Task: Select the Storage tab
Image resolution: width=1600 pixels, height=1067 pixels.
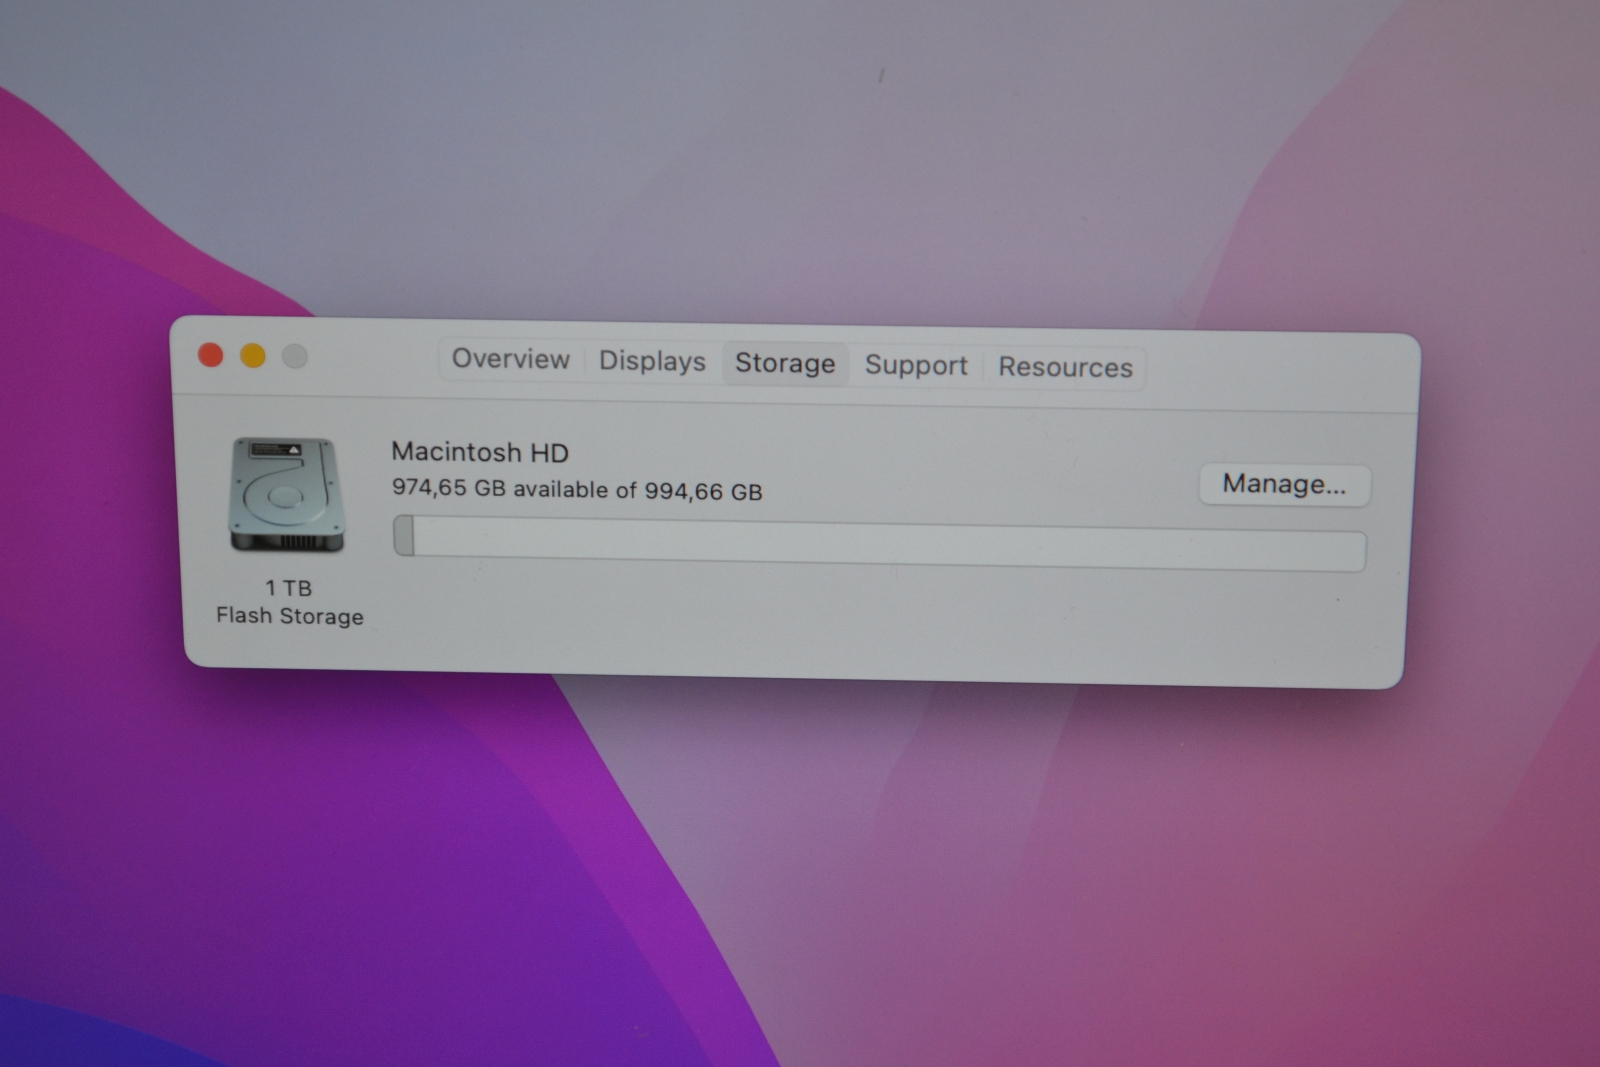Action: (x=785, y=364)
